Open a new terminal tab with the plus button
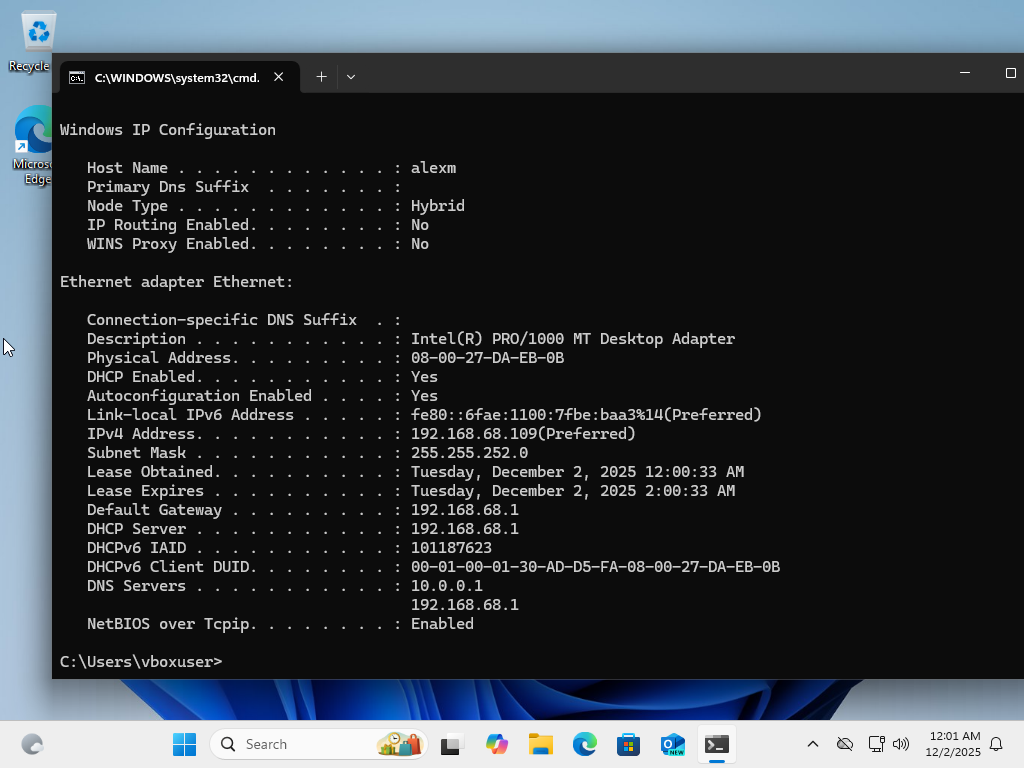1024x768 pixels. pos(321,76)
